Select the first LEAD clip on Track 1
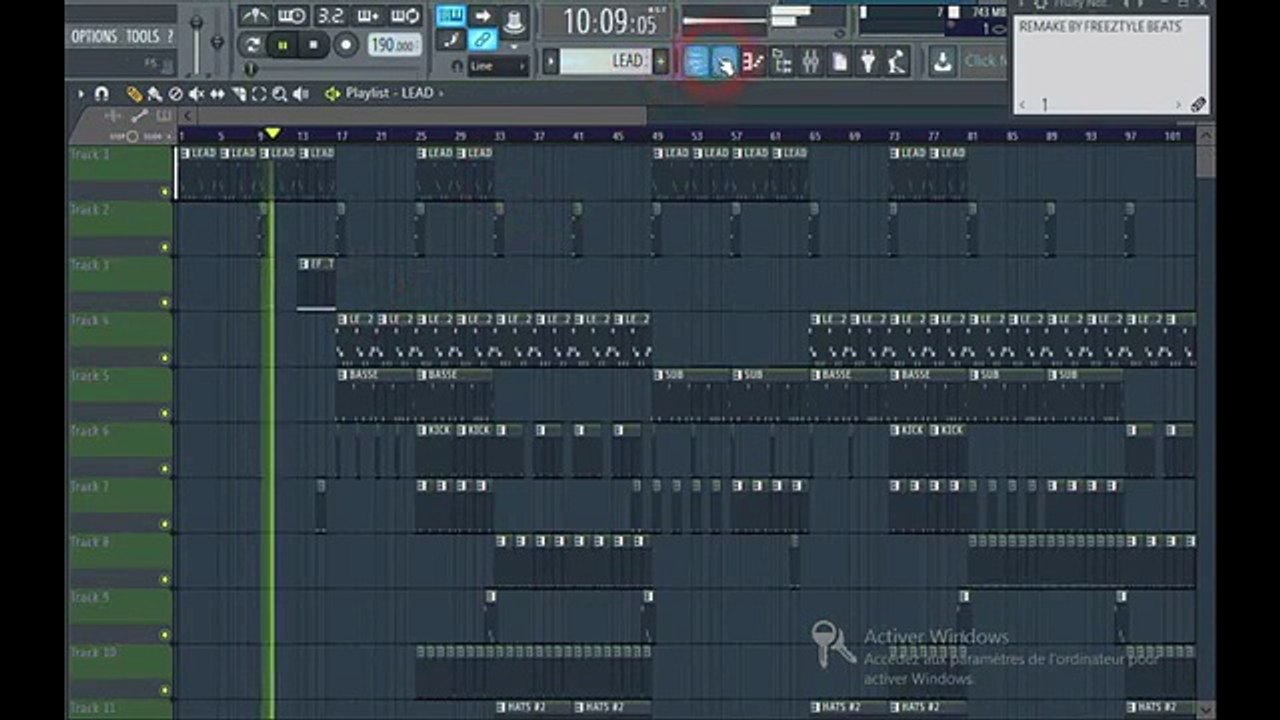 pyautogui.click(x=198, y=173)
